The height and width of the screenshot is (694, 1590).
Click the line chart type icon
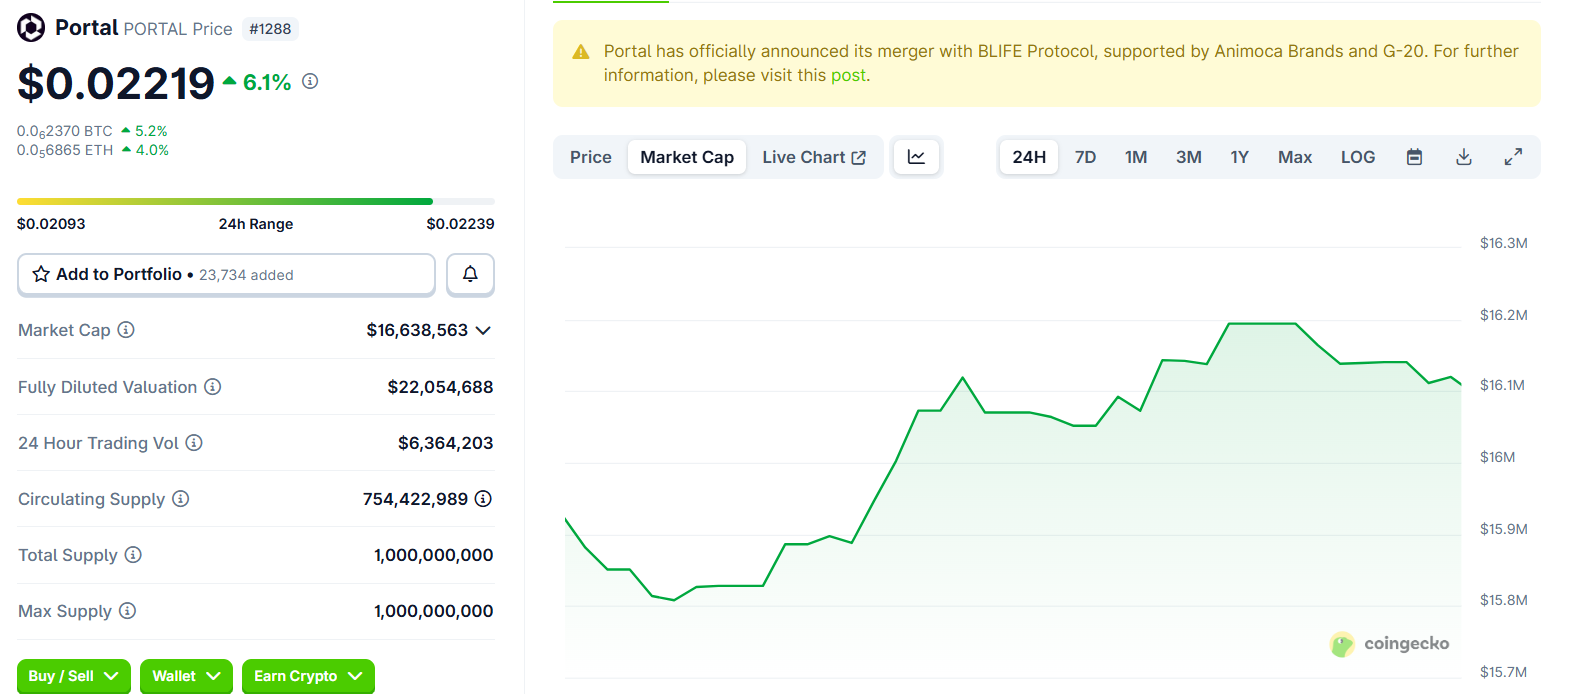[x=916, y=157]
